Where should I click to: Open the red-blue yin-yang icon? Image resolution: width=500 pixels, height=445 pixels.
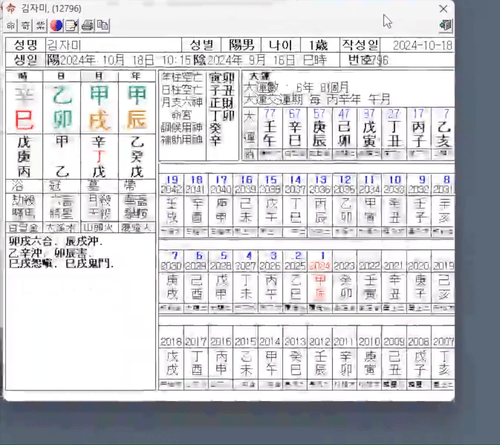[56, 26]
